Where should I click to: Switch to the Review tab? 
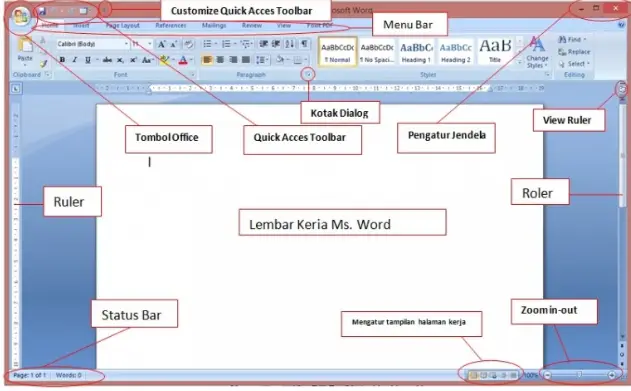pyautogui.click(x=252, y=25)
